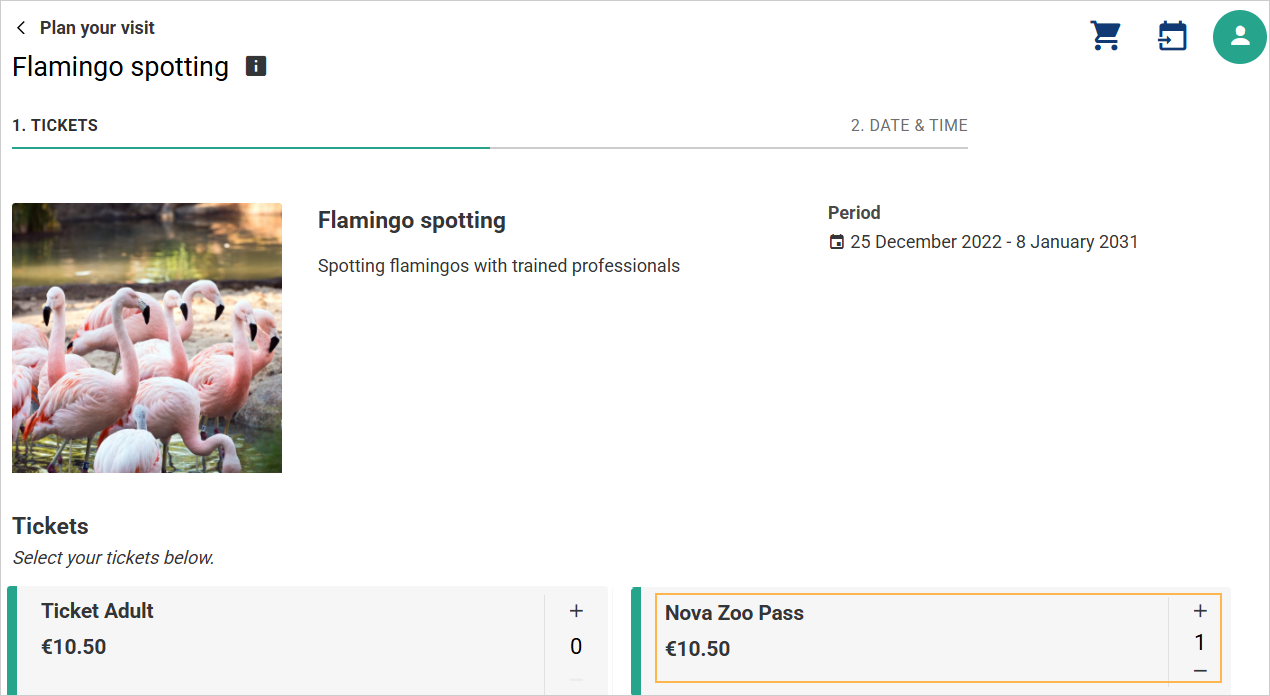The height and width of the screenshot is (696, 1270).
Task: Go back via Plan your visit link
Action: [x=97, y=28]
